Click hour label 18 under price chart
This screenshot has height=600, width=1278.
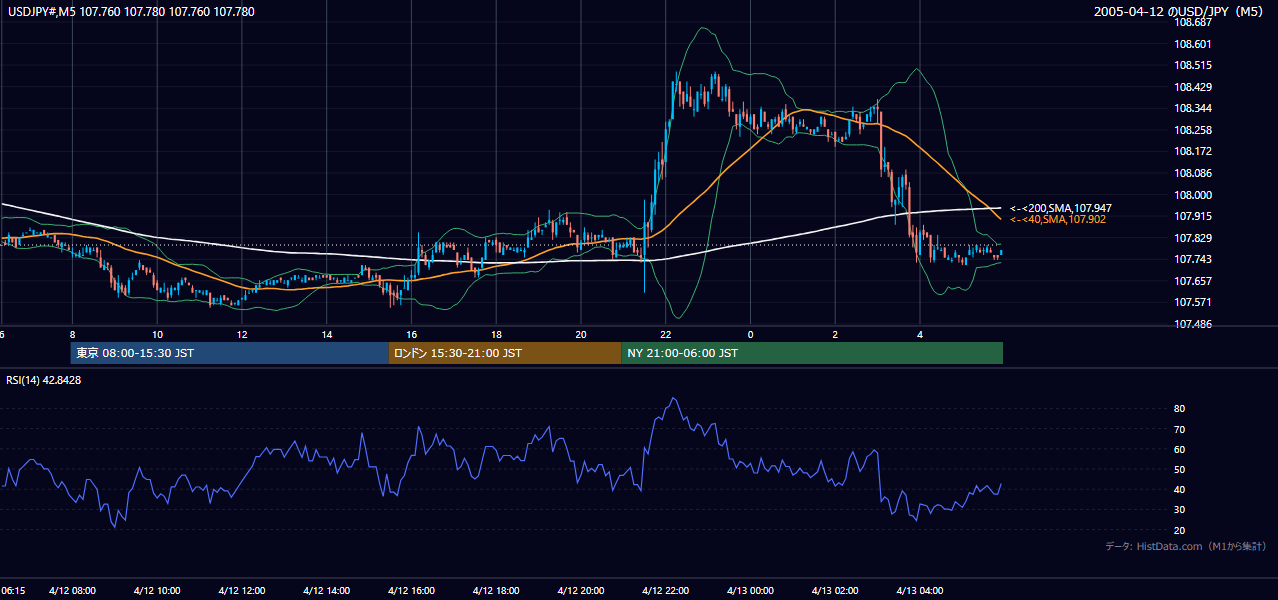point(496,334)
